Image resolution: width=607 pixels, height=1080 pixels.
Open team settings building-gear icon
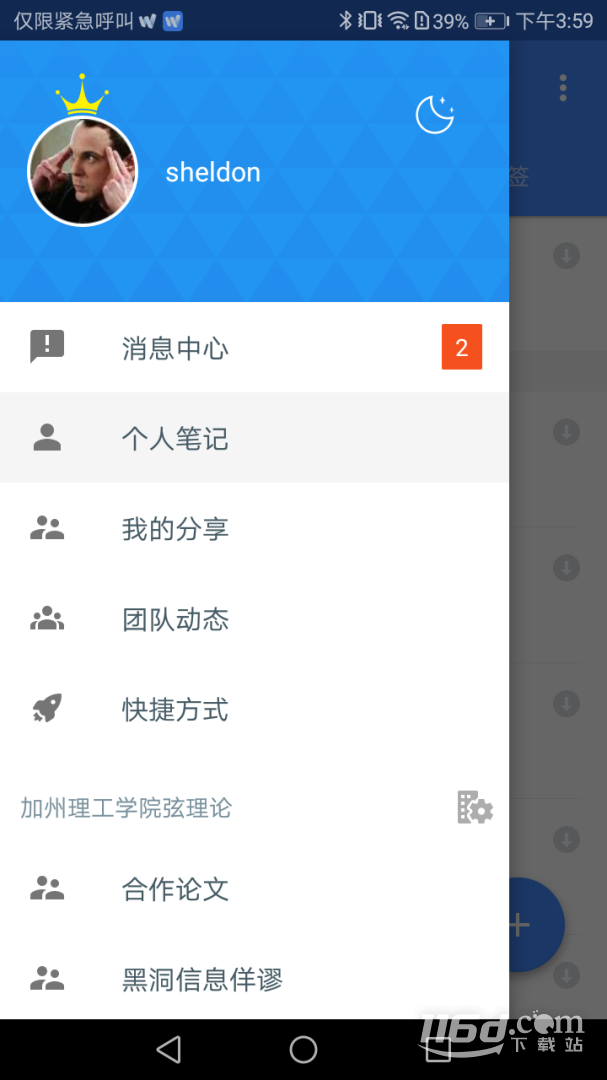[x=475, y=807]
